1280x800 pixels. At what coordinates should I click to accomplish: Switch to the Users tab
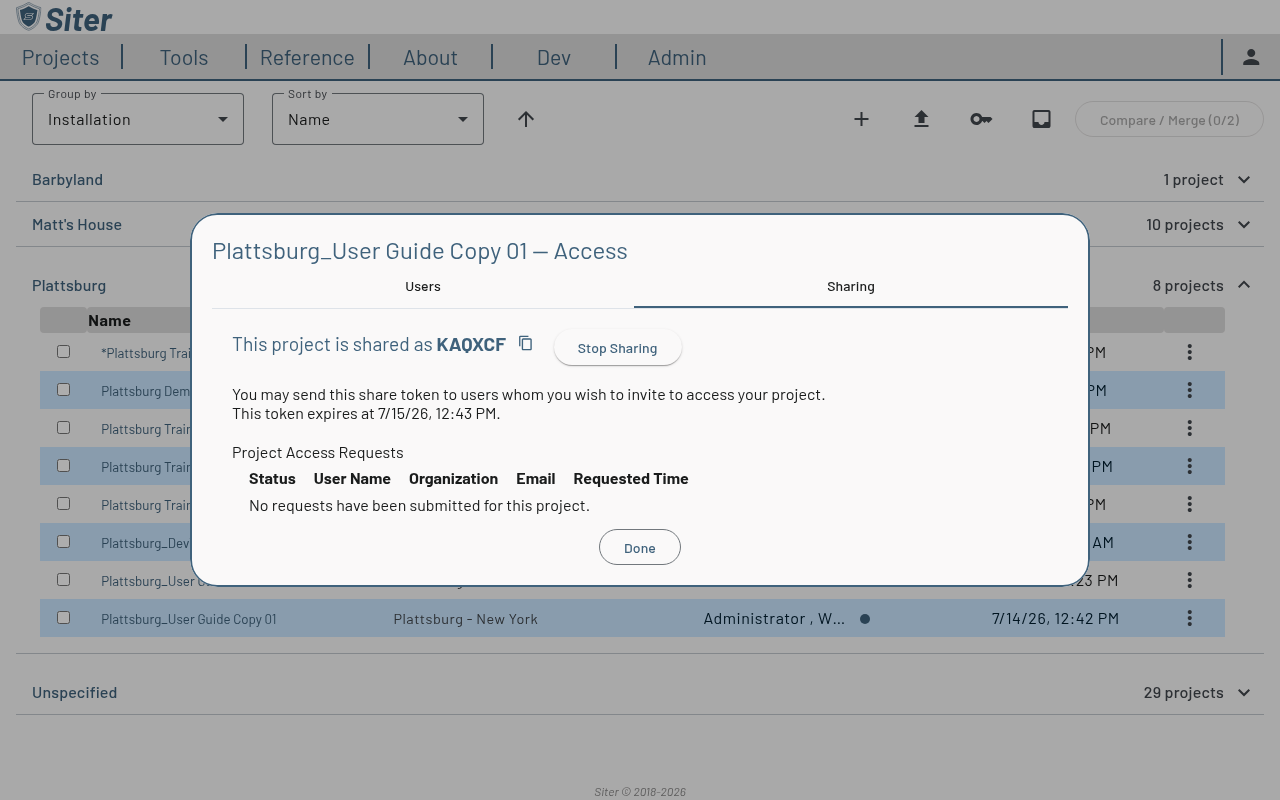click(423, 287)
